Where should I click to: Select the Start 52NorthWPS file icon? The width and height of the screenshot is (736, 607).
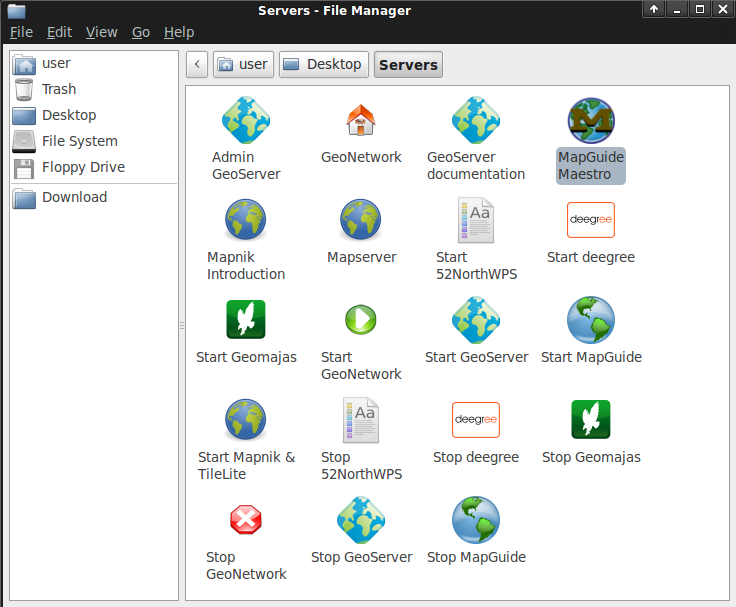point(476,220)
